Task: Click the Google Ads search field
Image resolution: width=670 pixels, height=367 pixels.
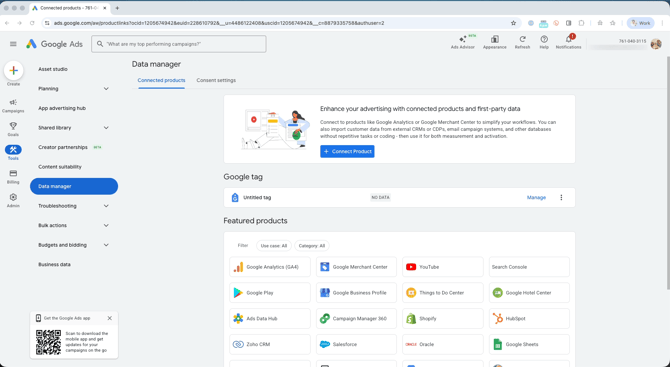Action: (179, 44)
